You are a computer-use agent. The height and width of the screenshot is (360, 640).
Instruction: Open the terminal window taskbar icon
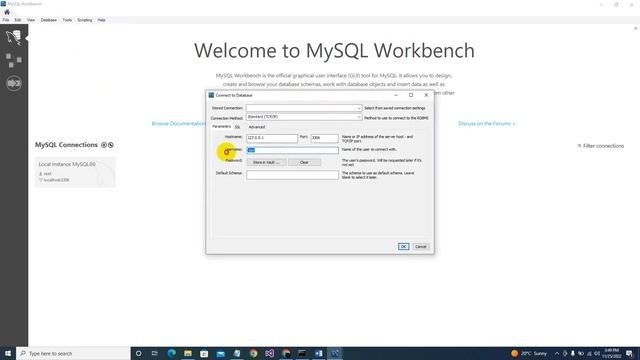click(x=302, y=353)
